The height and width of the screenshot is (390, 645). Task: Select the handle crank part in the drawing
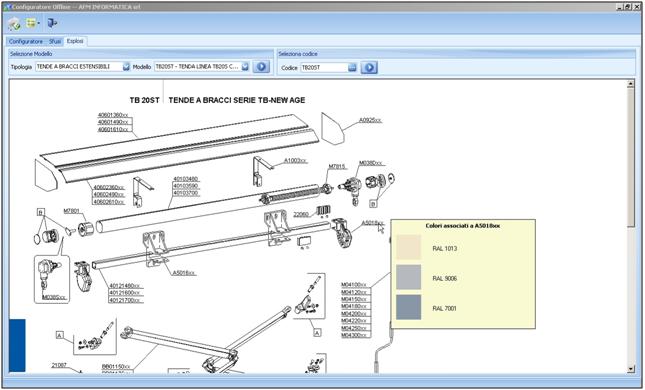[x=383, y=348]
